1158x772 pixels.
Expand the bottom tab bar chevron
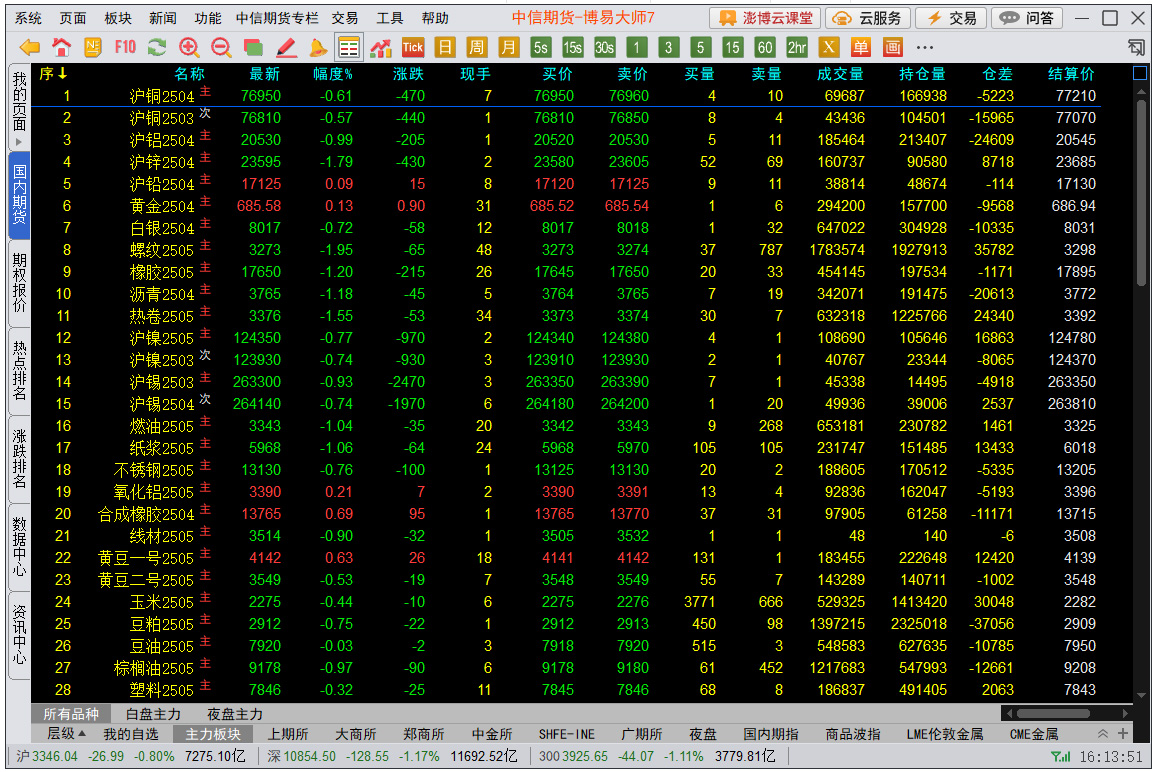1103,734
